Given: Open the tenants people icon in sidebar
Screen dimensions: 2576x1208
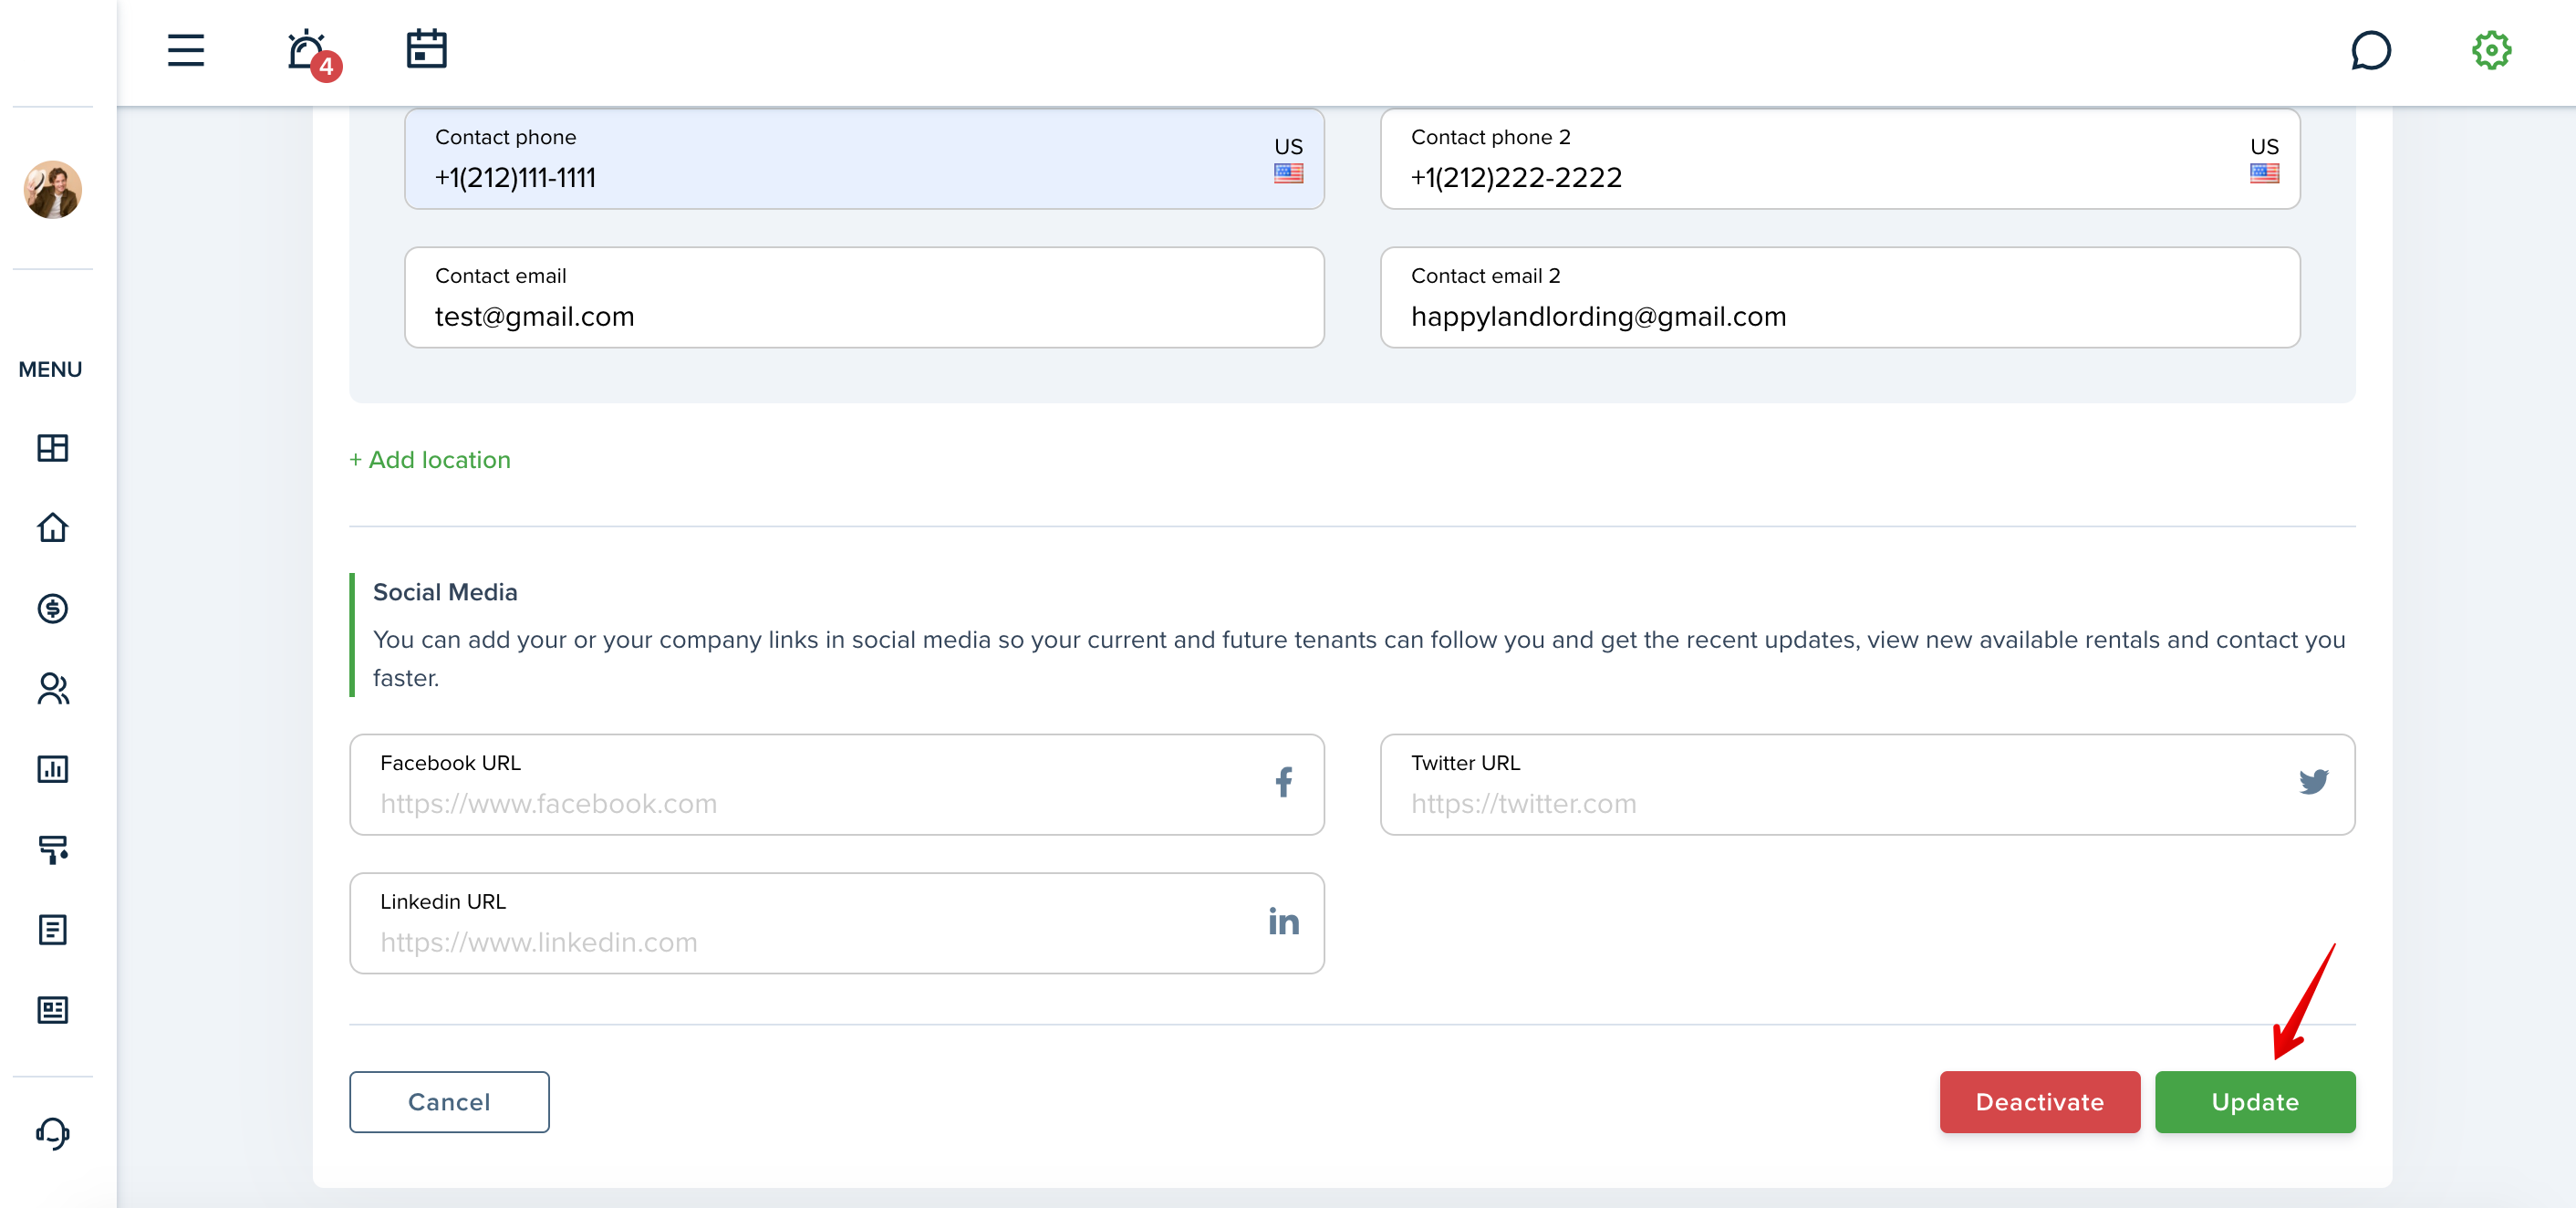Looking at the screenshot, I should tap(53, 688).
